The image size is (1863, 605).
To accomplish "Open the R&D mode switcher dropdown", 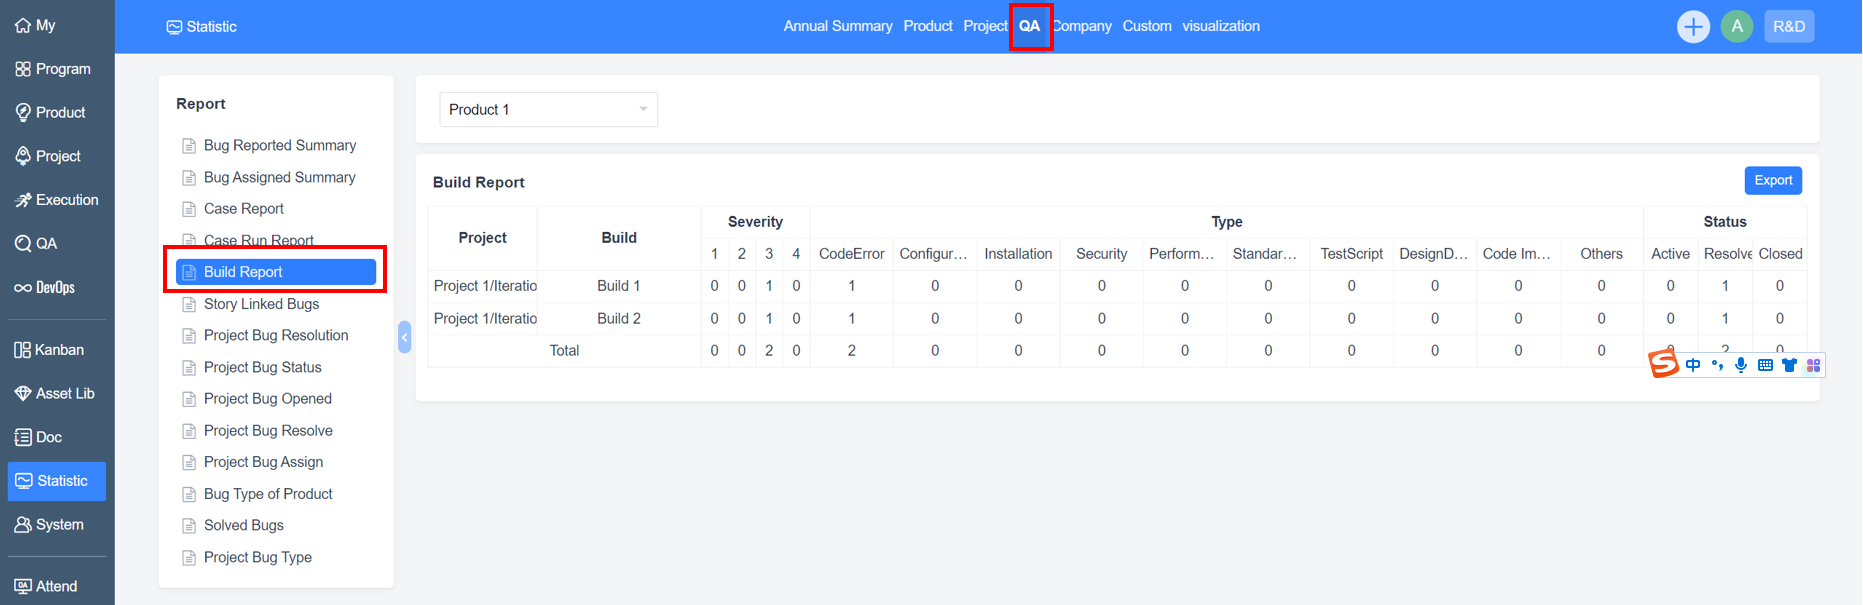I will pyautogui.click(x=1788, y=27).
